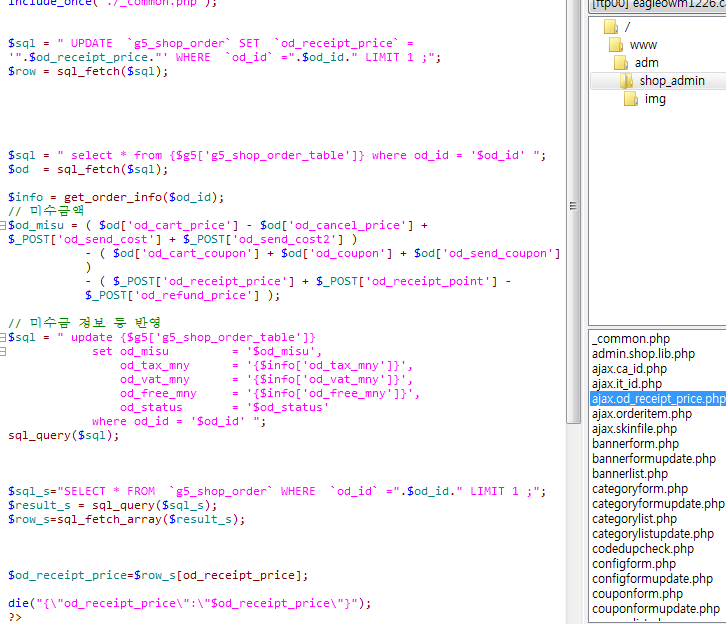The height and width of the screenshot is (624, 726).
Task: Select ajax.it_id.php in the file list
Action: click(x=626, y=384)
